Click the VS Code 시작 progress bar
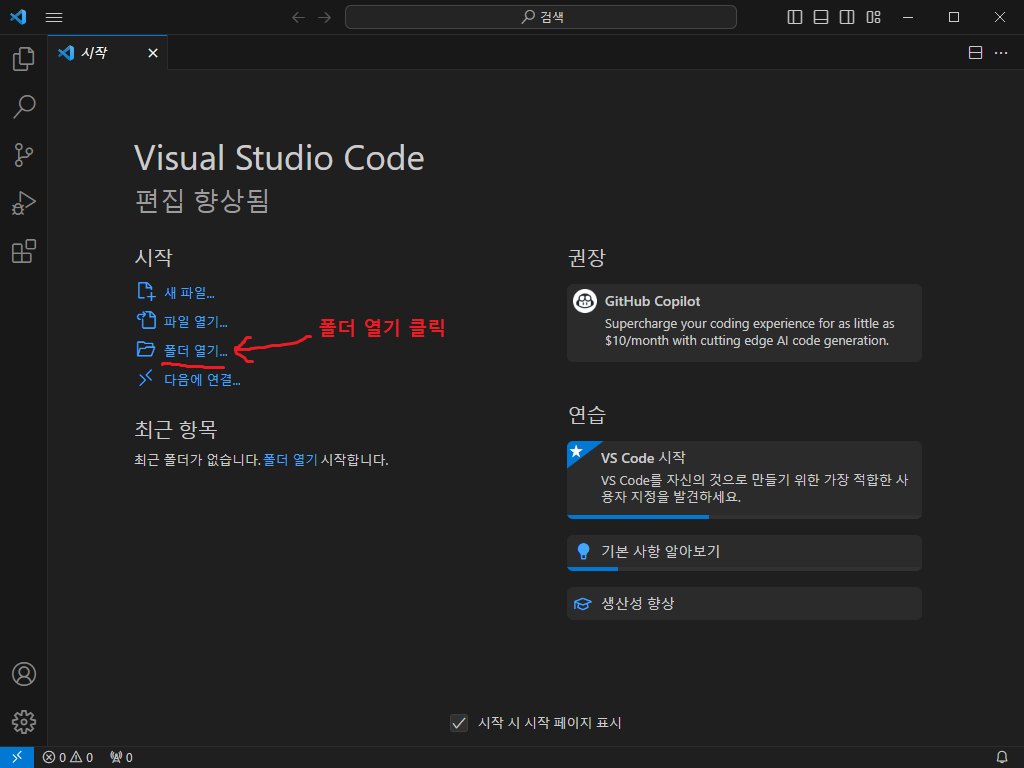The image size is (1024, 768). (744, 517)
